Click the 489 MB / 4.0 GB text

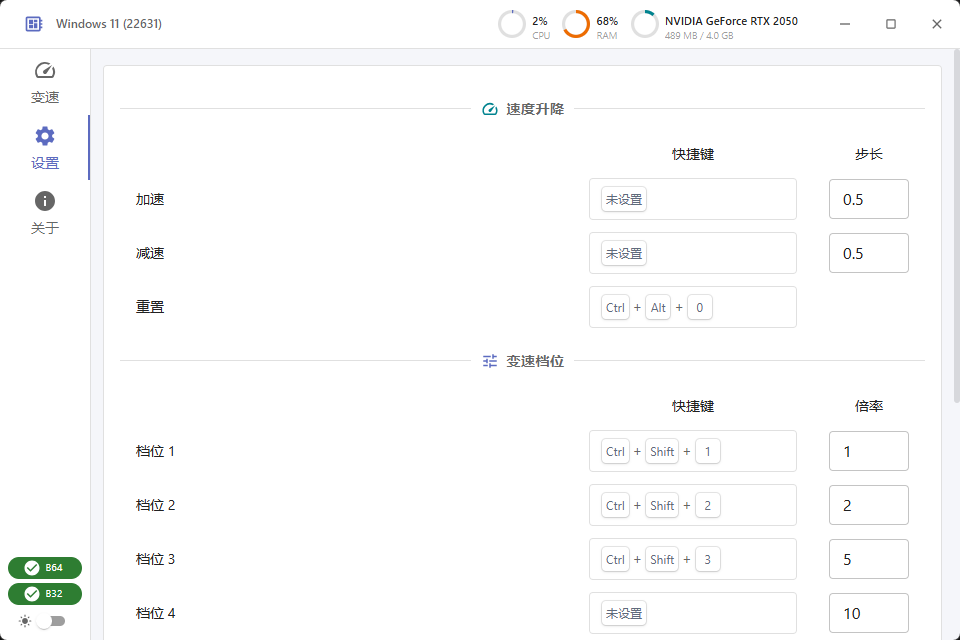pos(699,36)
